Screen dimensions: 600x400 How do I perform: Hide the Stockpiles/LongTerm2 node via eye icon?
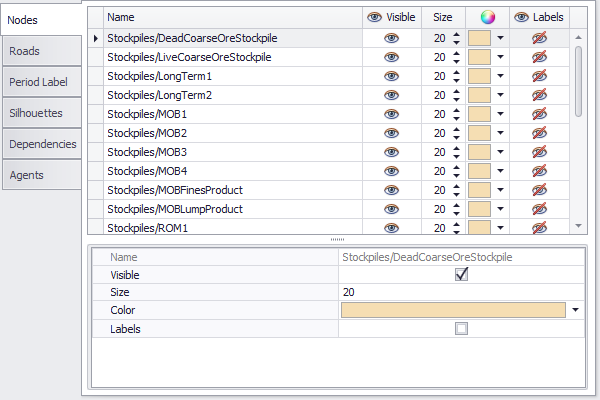391,95
